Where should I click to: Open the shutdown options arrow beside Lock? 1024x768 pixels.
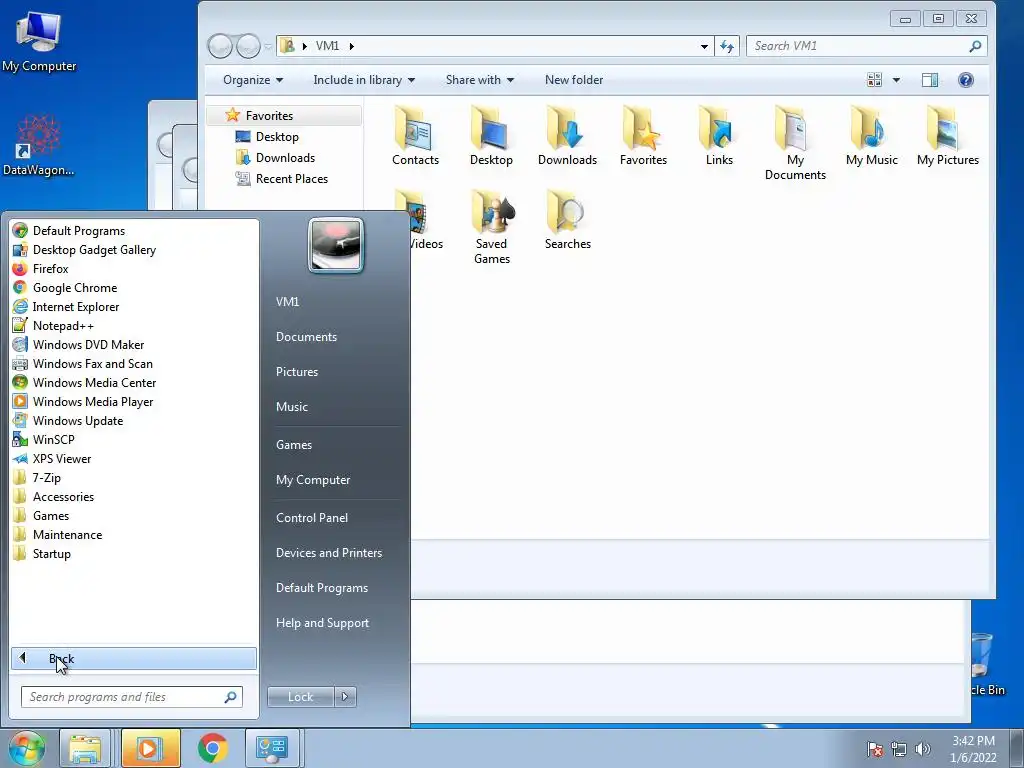pos(345,697)
